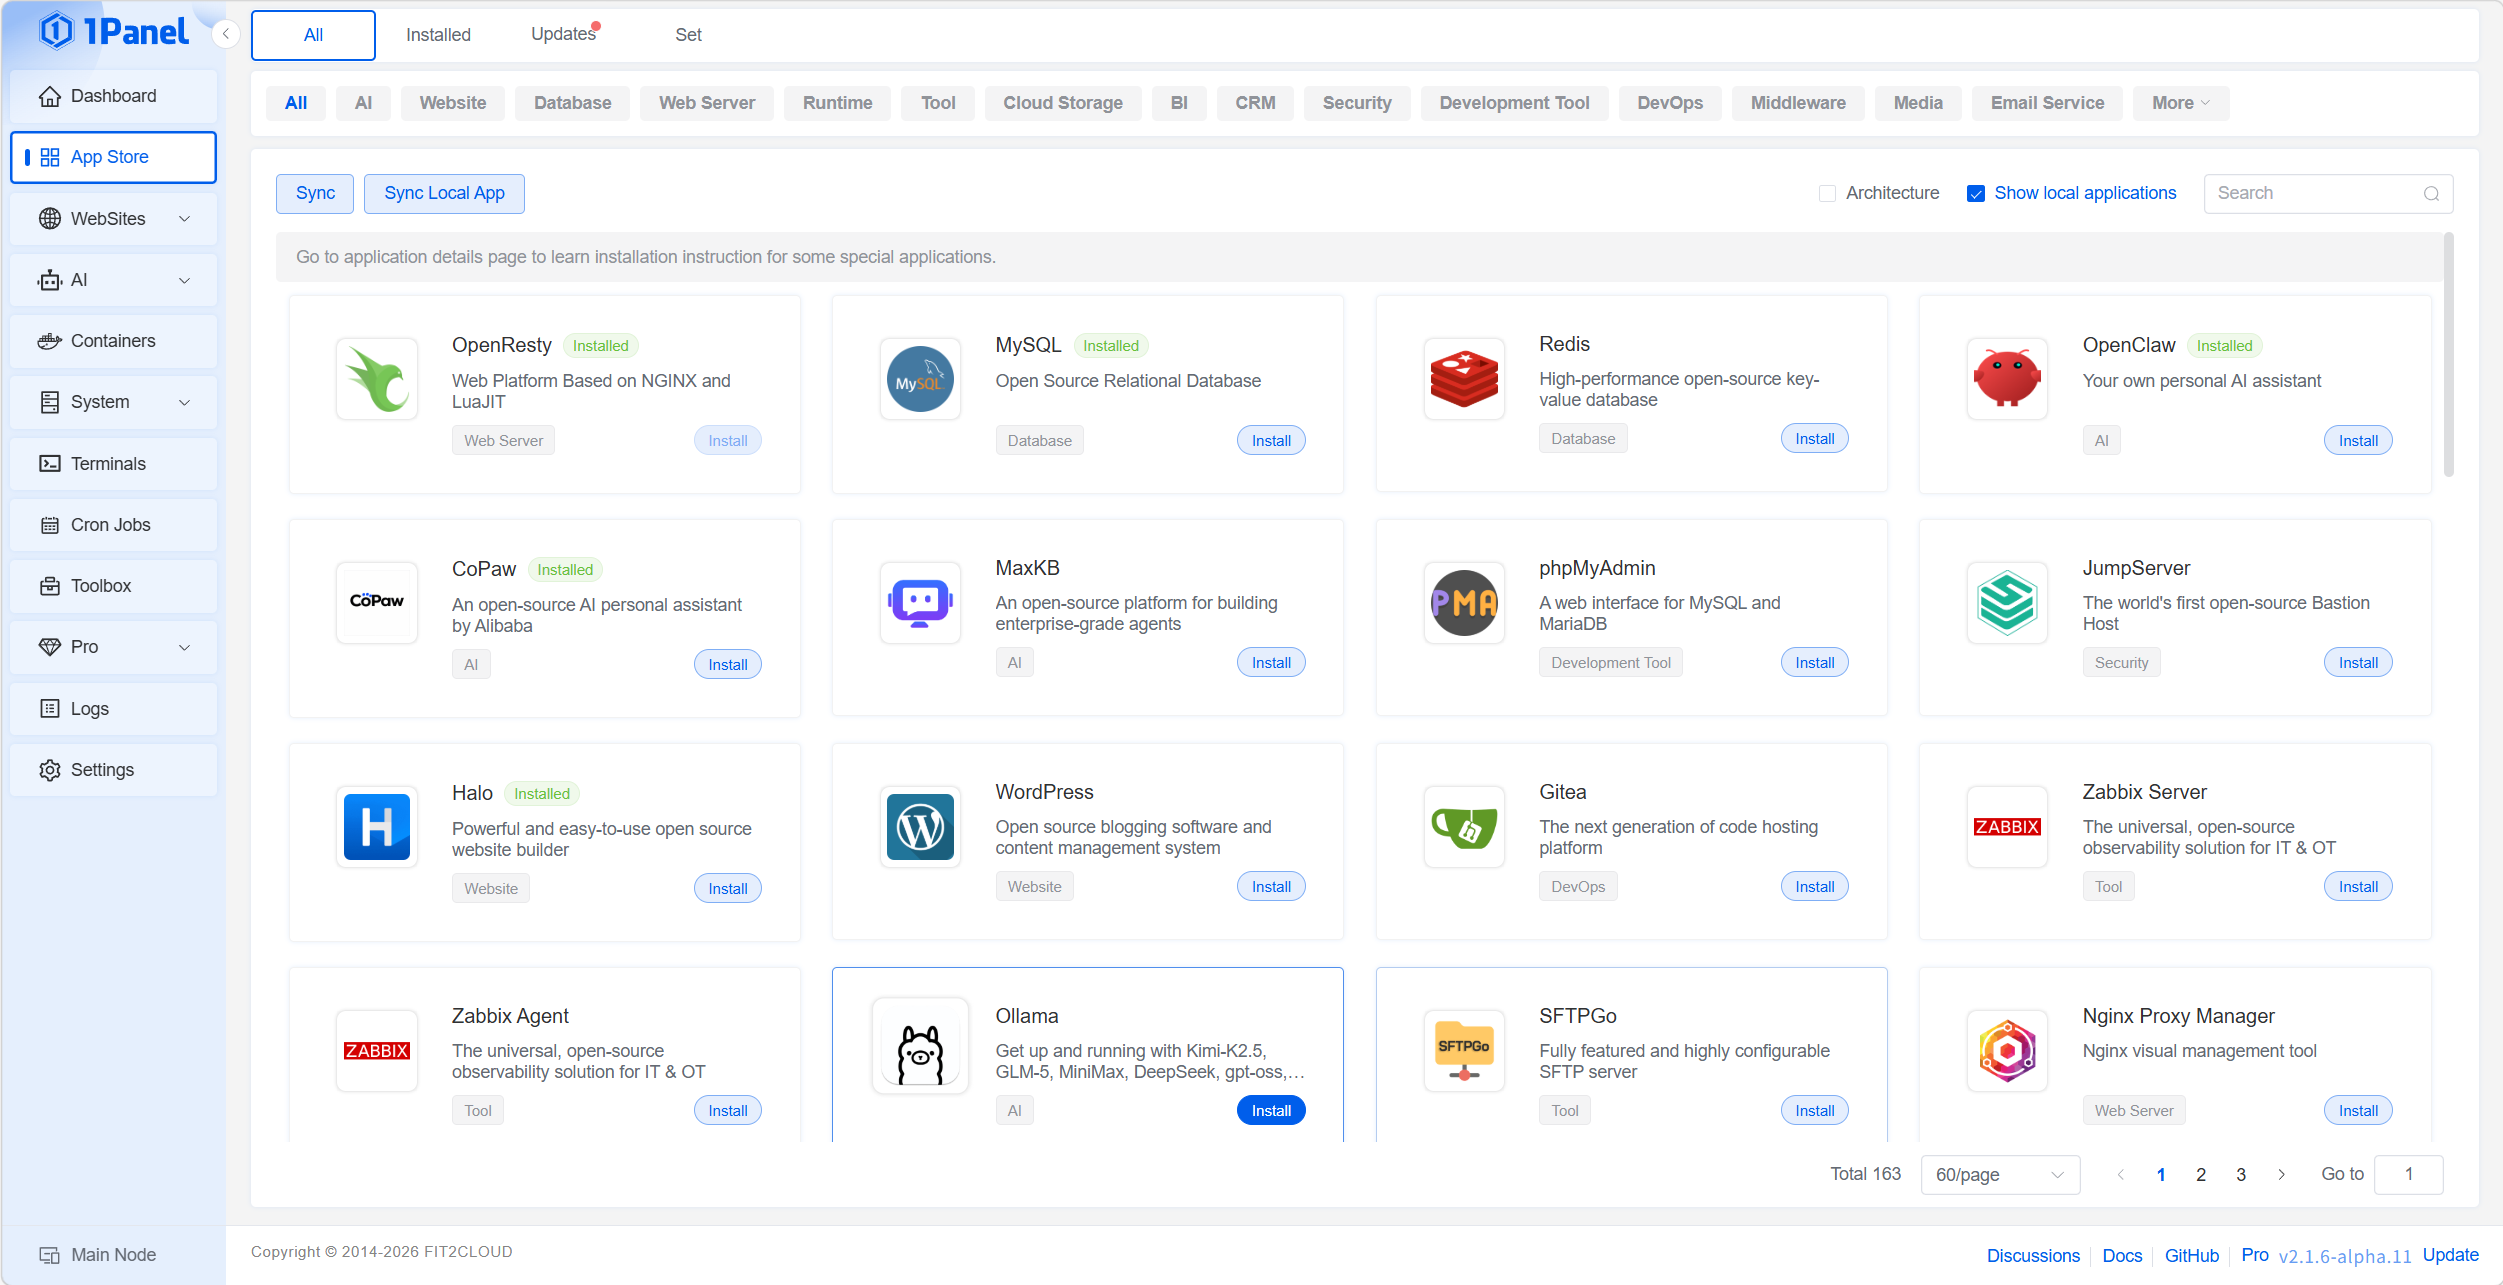Install the Redis app
This screenshot has width=2503, height=1285.
pyautogui.click(x=1814, y=439)
